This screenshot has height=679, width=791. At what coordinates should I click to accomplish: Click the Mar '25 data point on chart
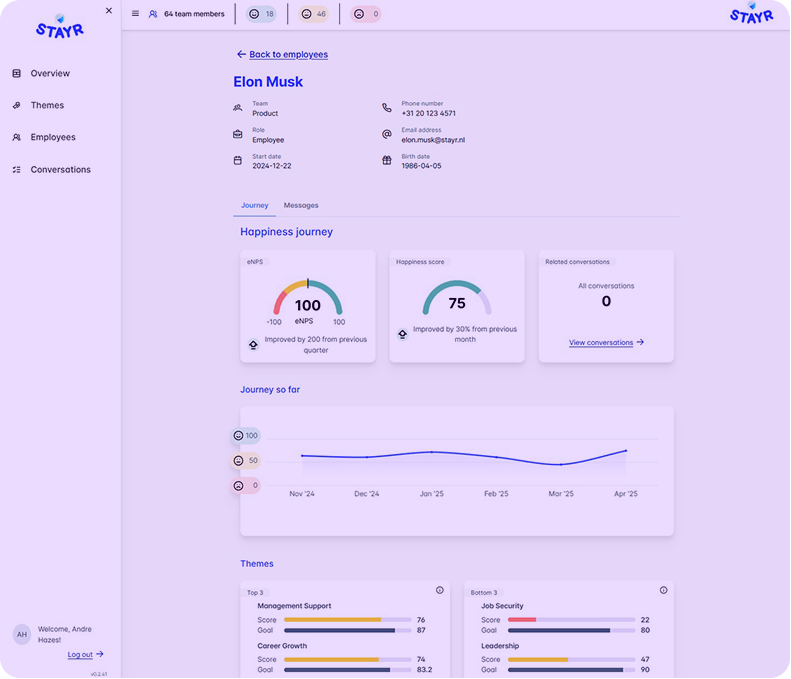click(561, 465)
